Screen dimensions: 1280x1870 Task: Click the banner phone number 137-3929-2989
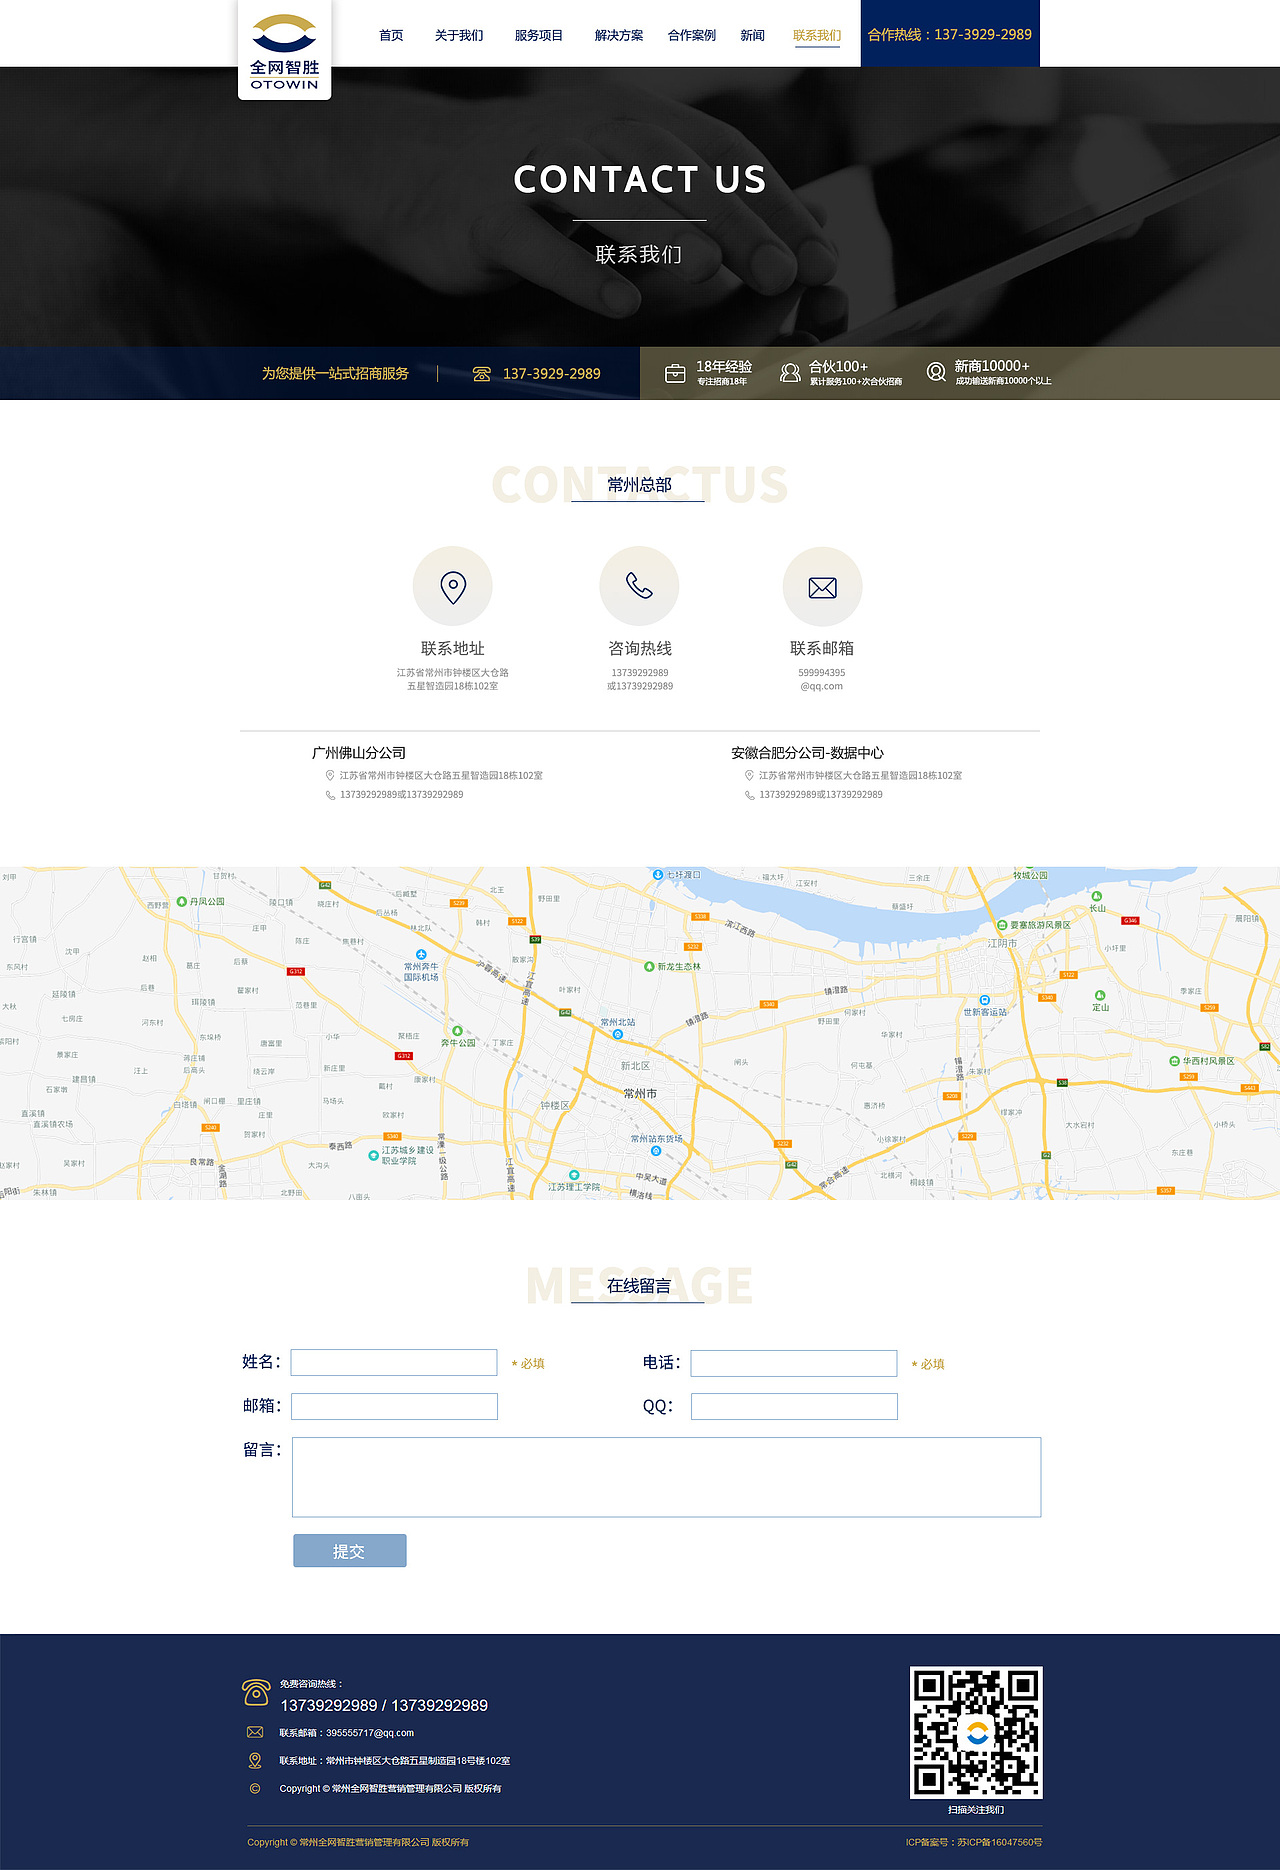[552, 374]
